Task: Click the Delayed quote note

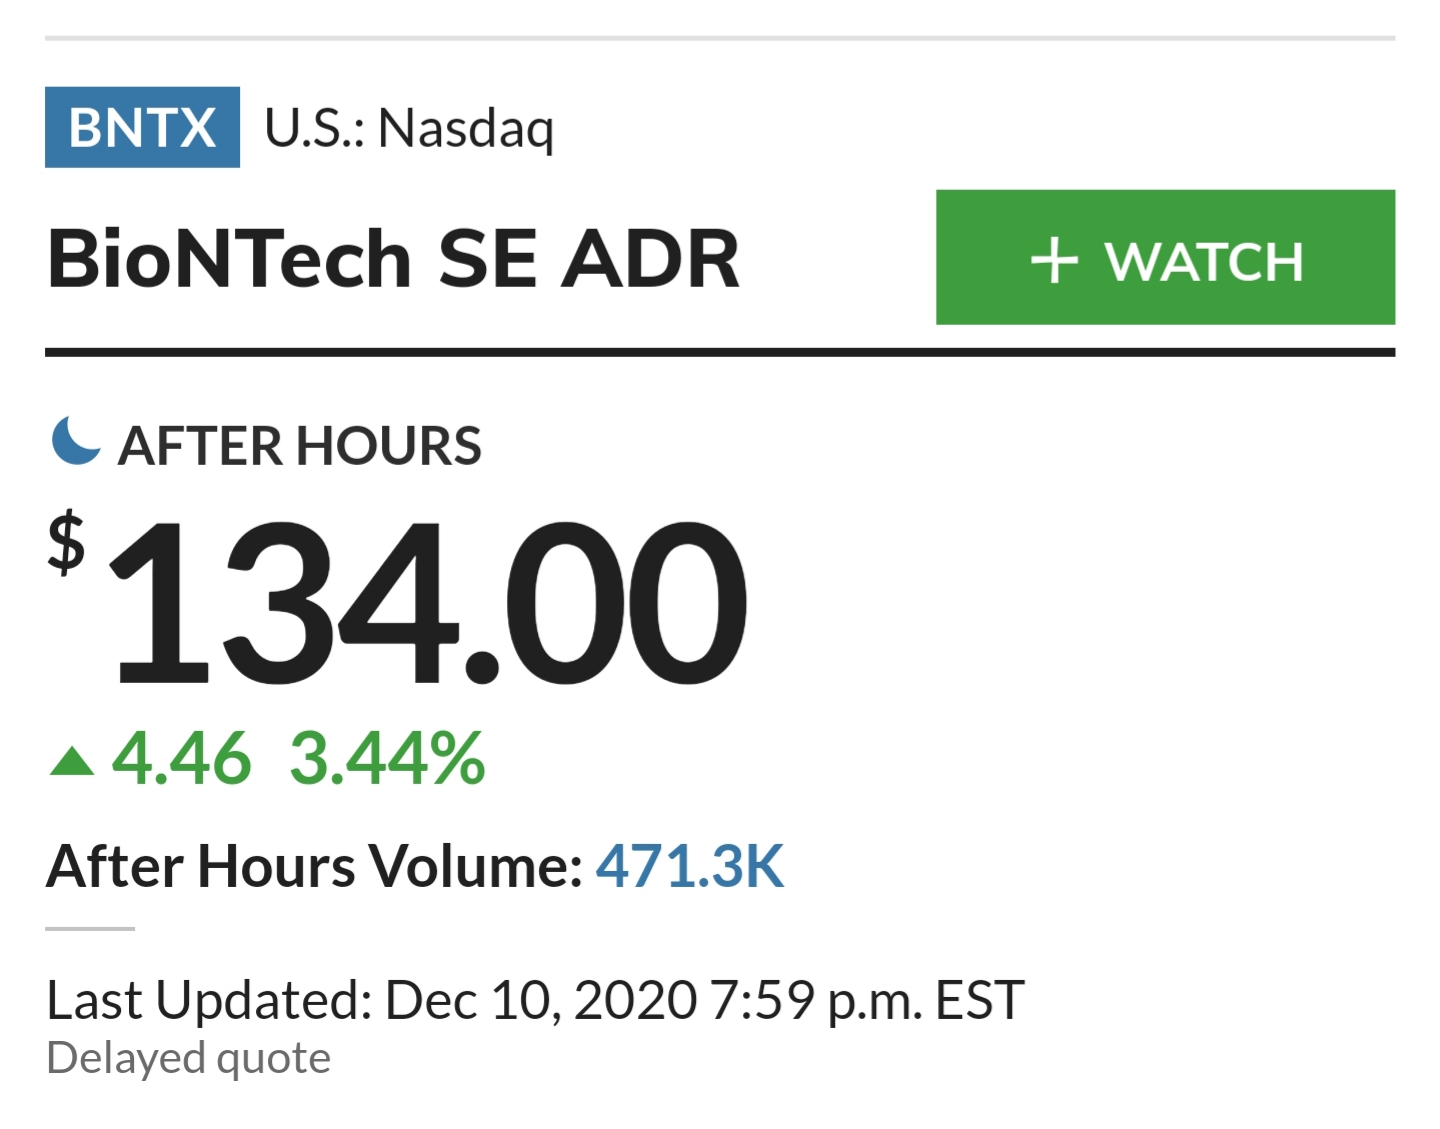Action: pos(188,1058)
